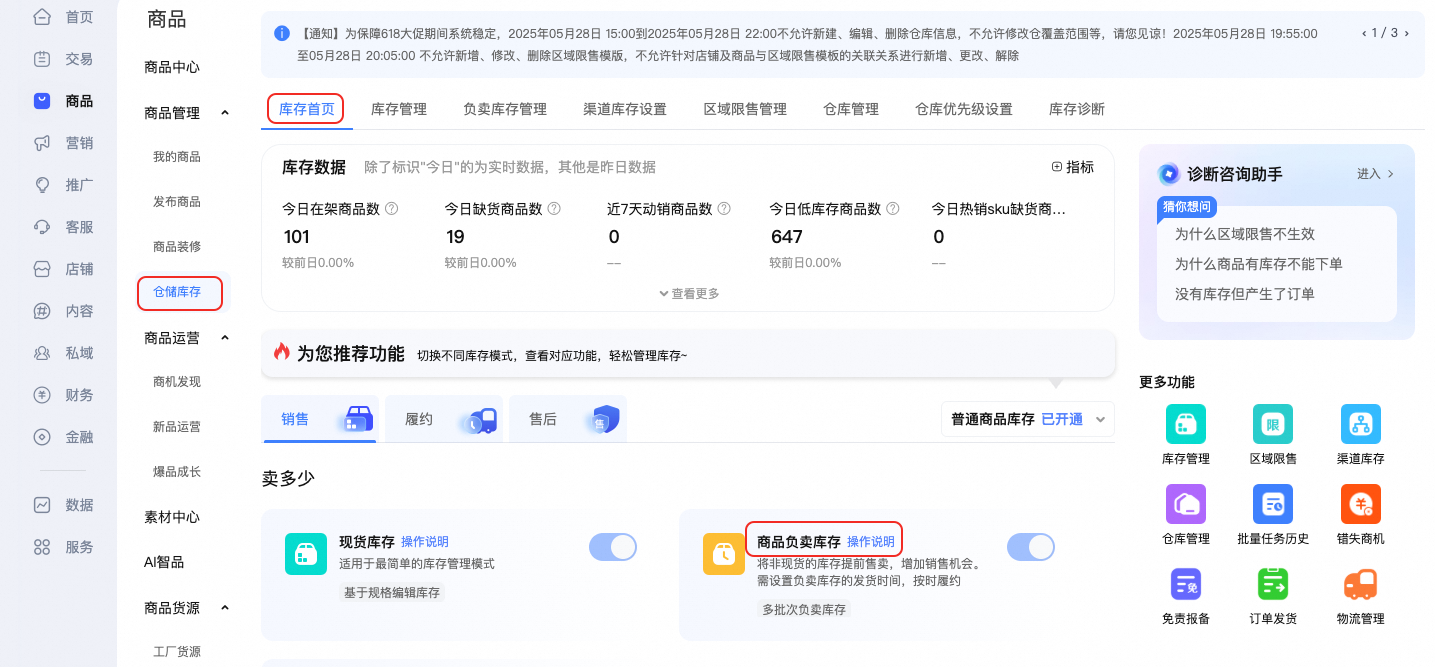
Task: Expand 查看更多 in inventory data
Action: pyautogui.click(x=688, y=294)
